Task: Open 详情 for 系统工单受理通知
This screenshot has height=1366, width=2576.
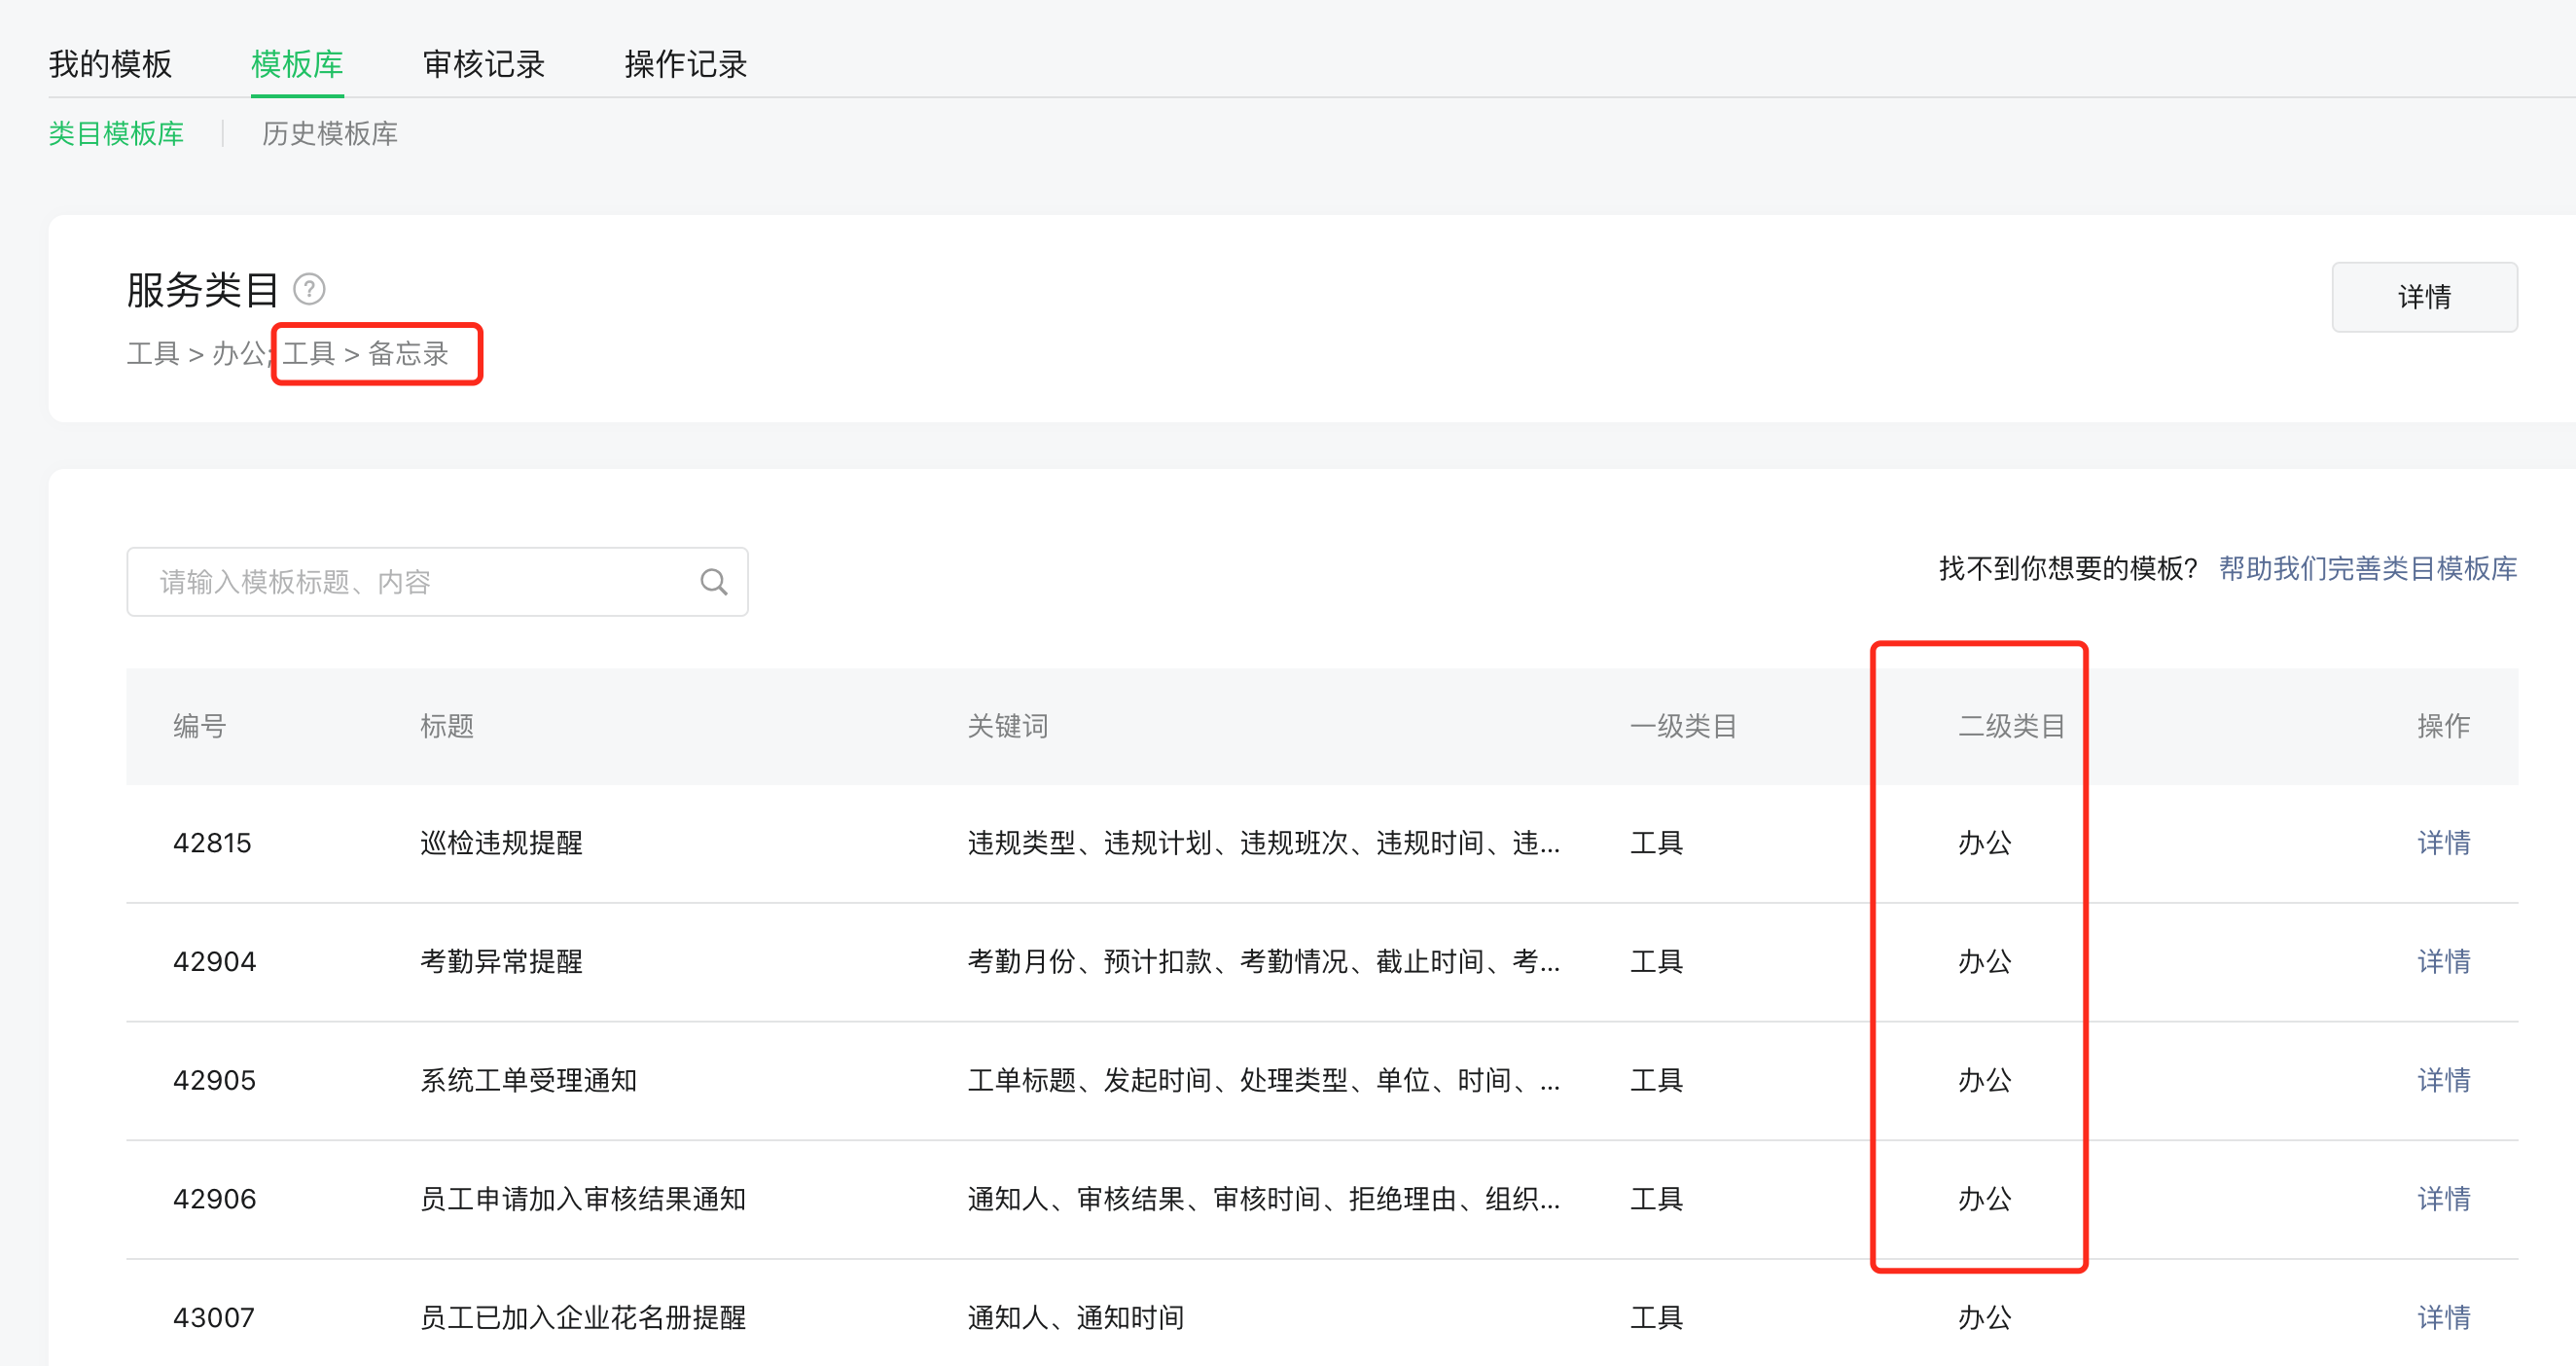Action: (2443, 1081)
